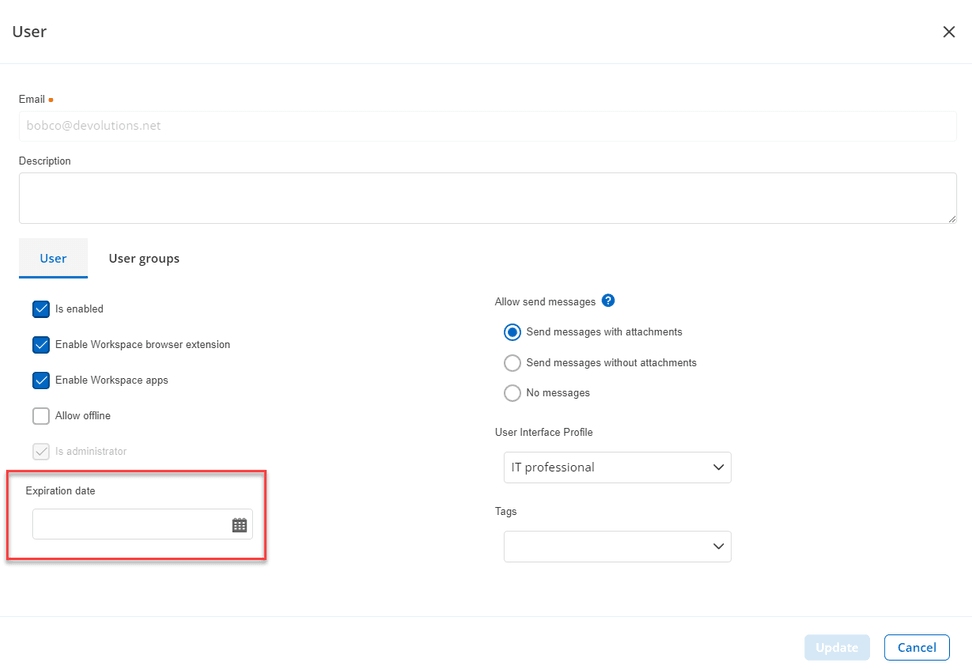Screen dimensions: 972x670
Task: Click the Update button
Action: pos(836,647)
